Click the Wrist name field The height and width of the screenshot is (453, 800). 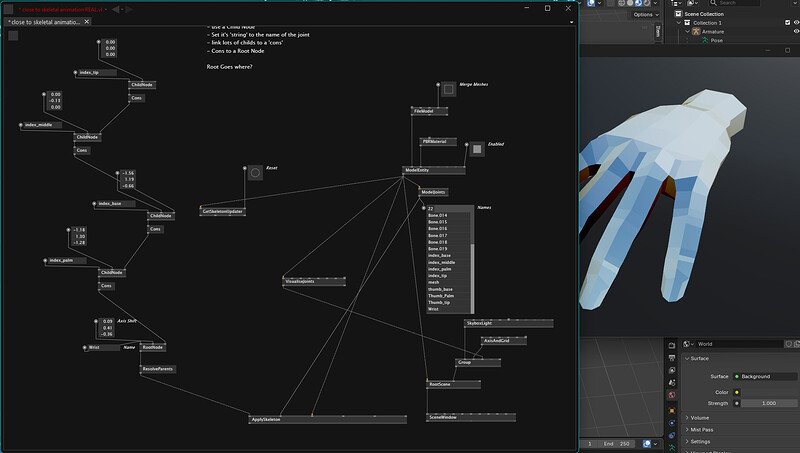104,347
